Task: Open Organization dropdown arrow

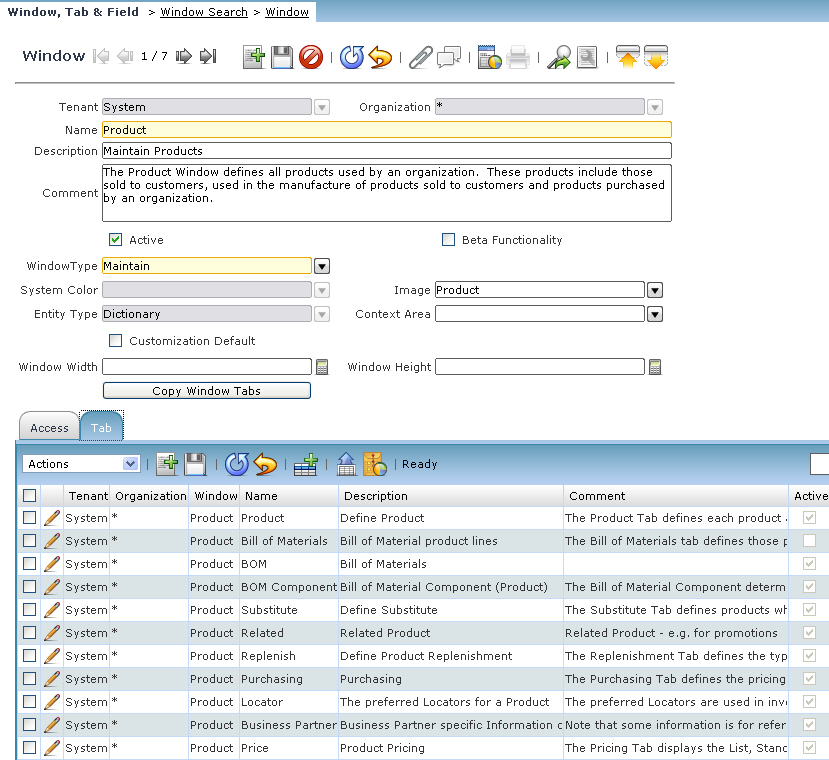Action: [655, 107]
